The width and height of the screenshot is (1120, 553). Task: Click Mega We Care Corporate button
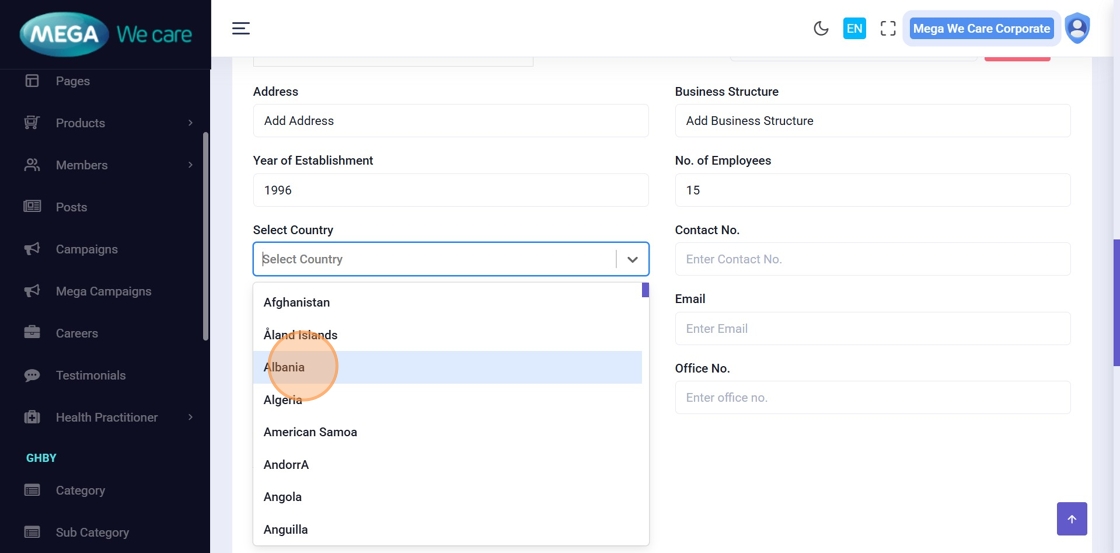coord(981,29)
